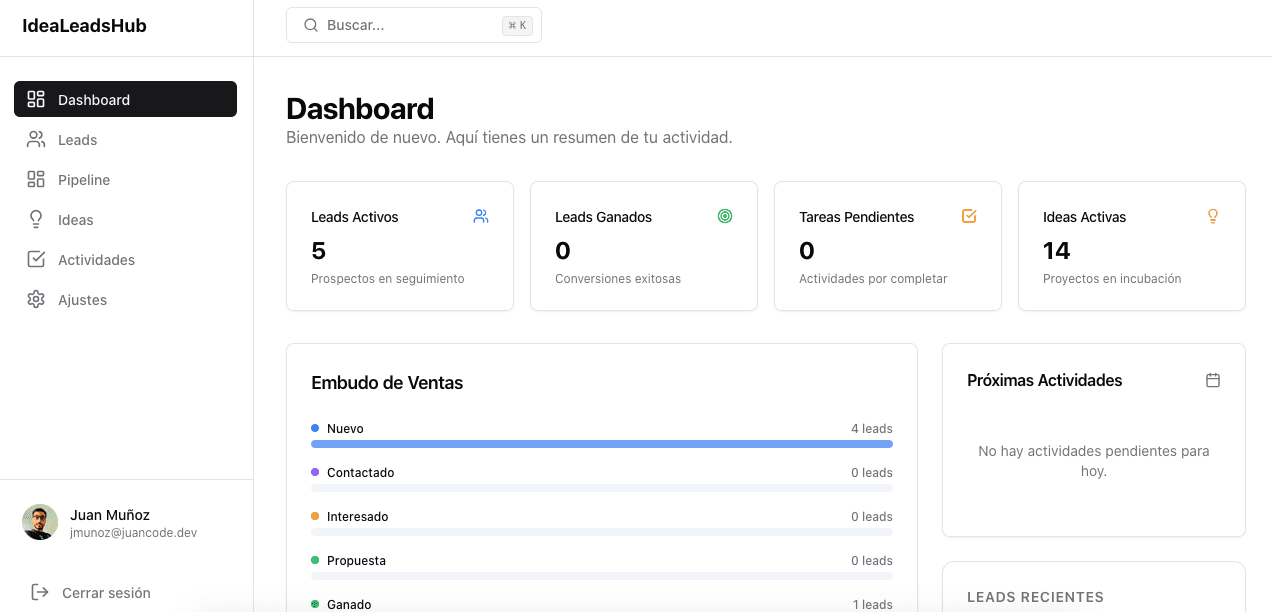Click the Actividades checkmark icon in sidebar
This screenshot has height=612, width=1272.
(36, 259)
